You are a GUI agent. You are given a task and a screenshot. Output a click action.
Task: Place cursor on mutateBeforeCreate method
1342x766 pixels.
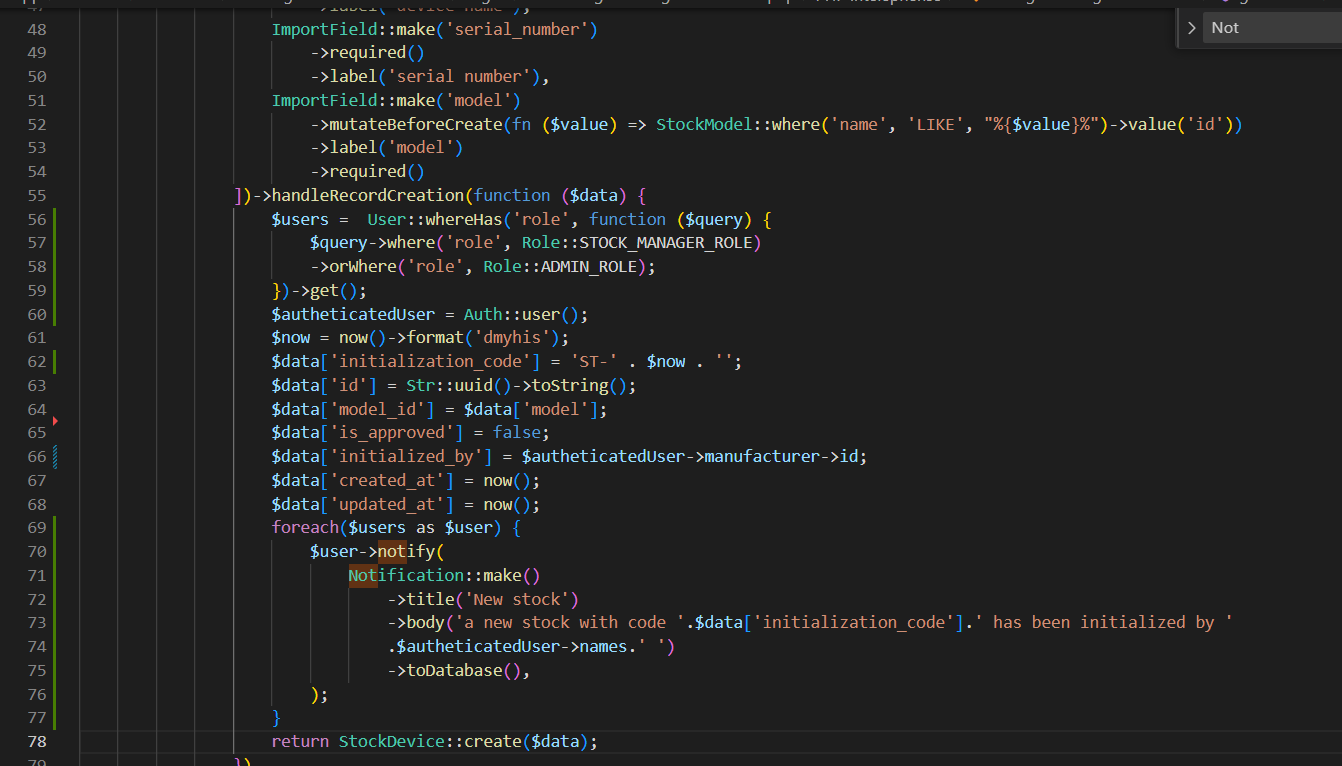(x=415, y=124)
